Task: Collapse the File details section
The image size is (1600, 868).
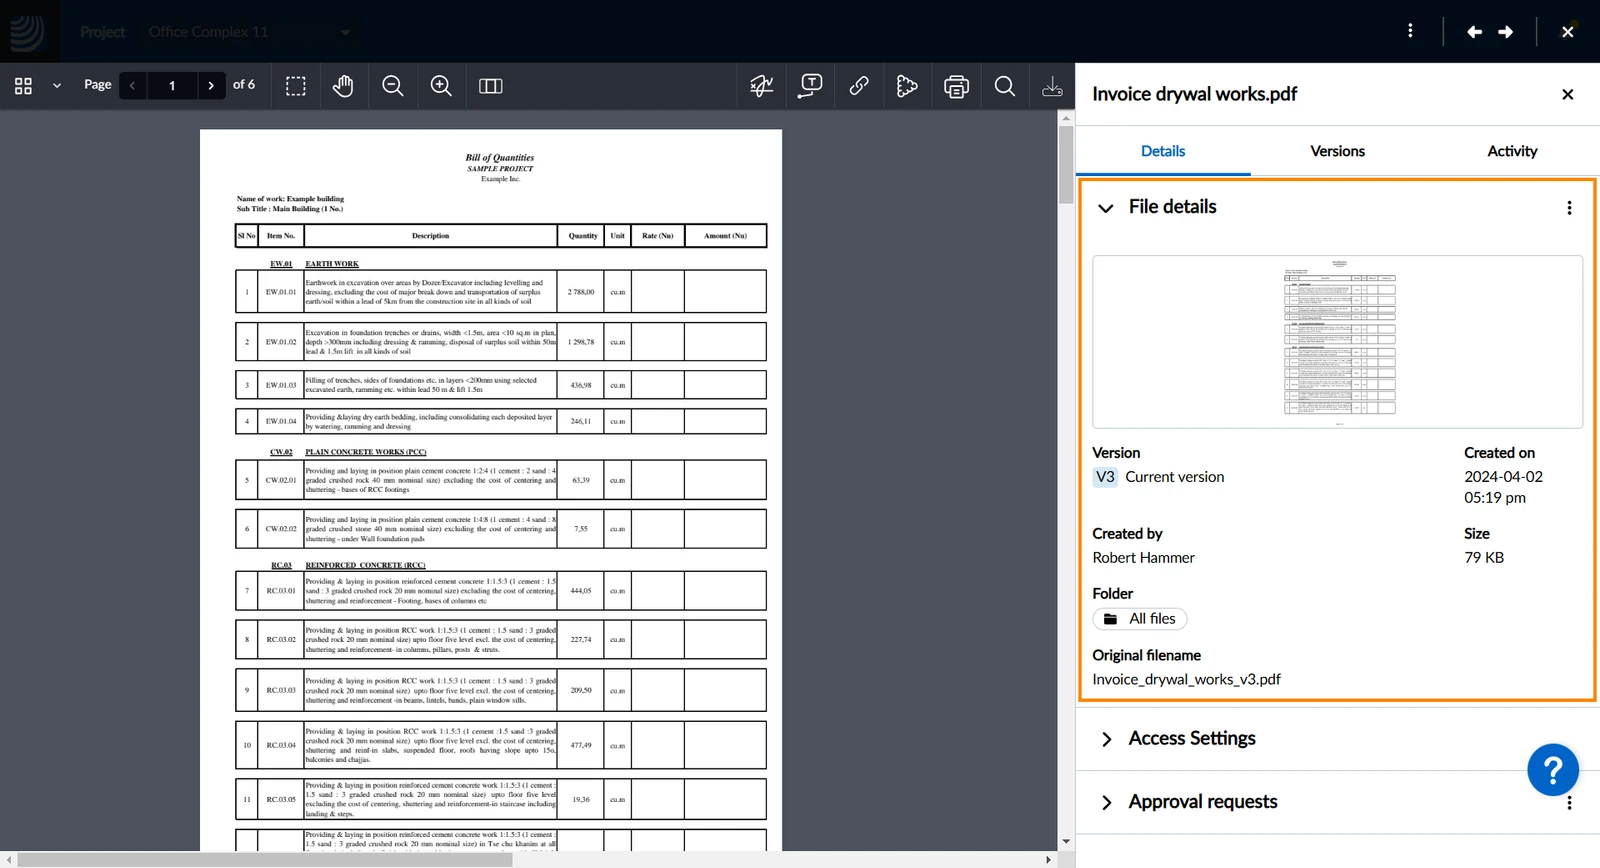Action: tap(1105, 208)
